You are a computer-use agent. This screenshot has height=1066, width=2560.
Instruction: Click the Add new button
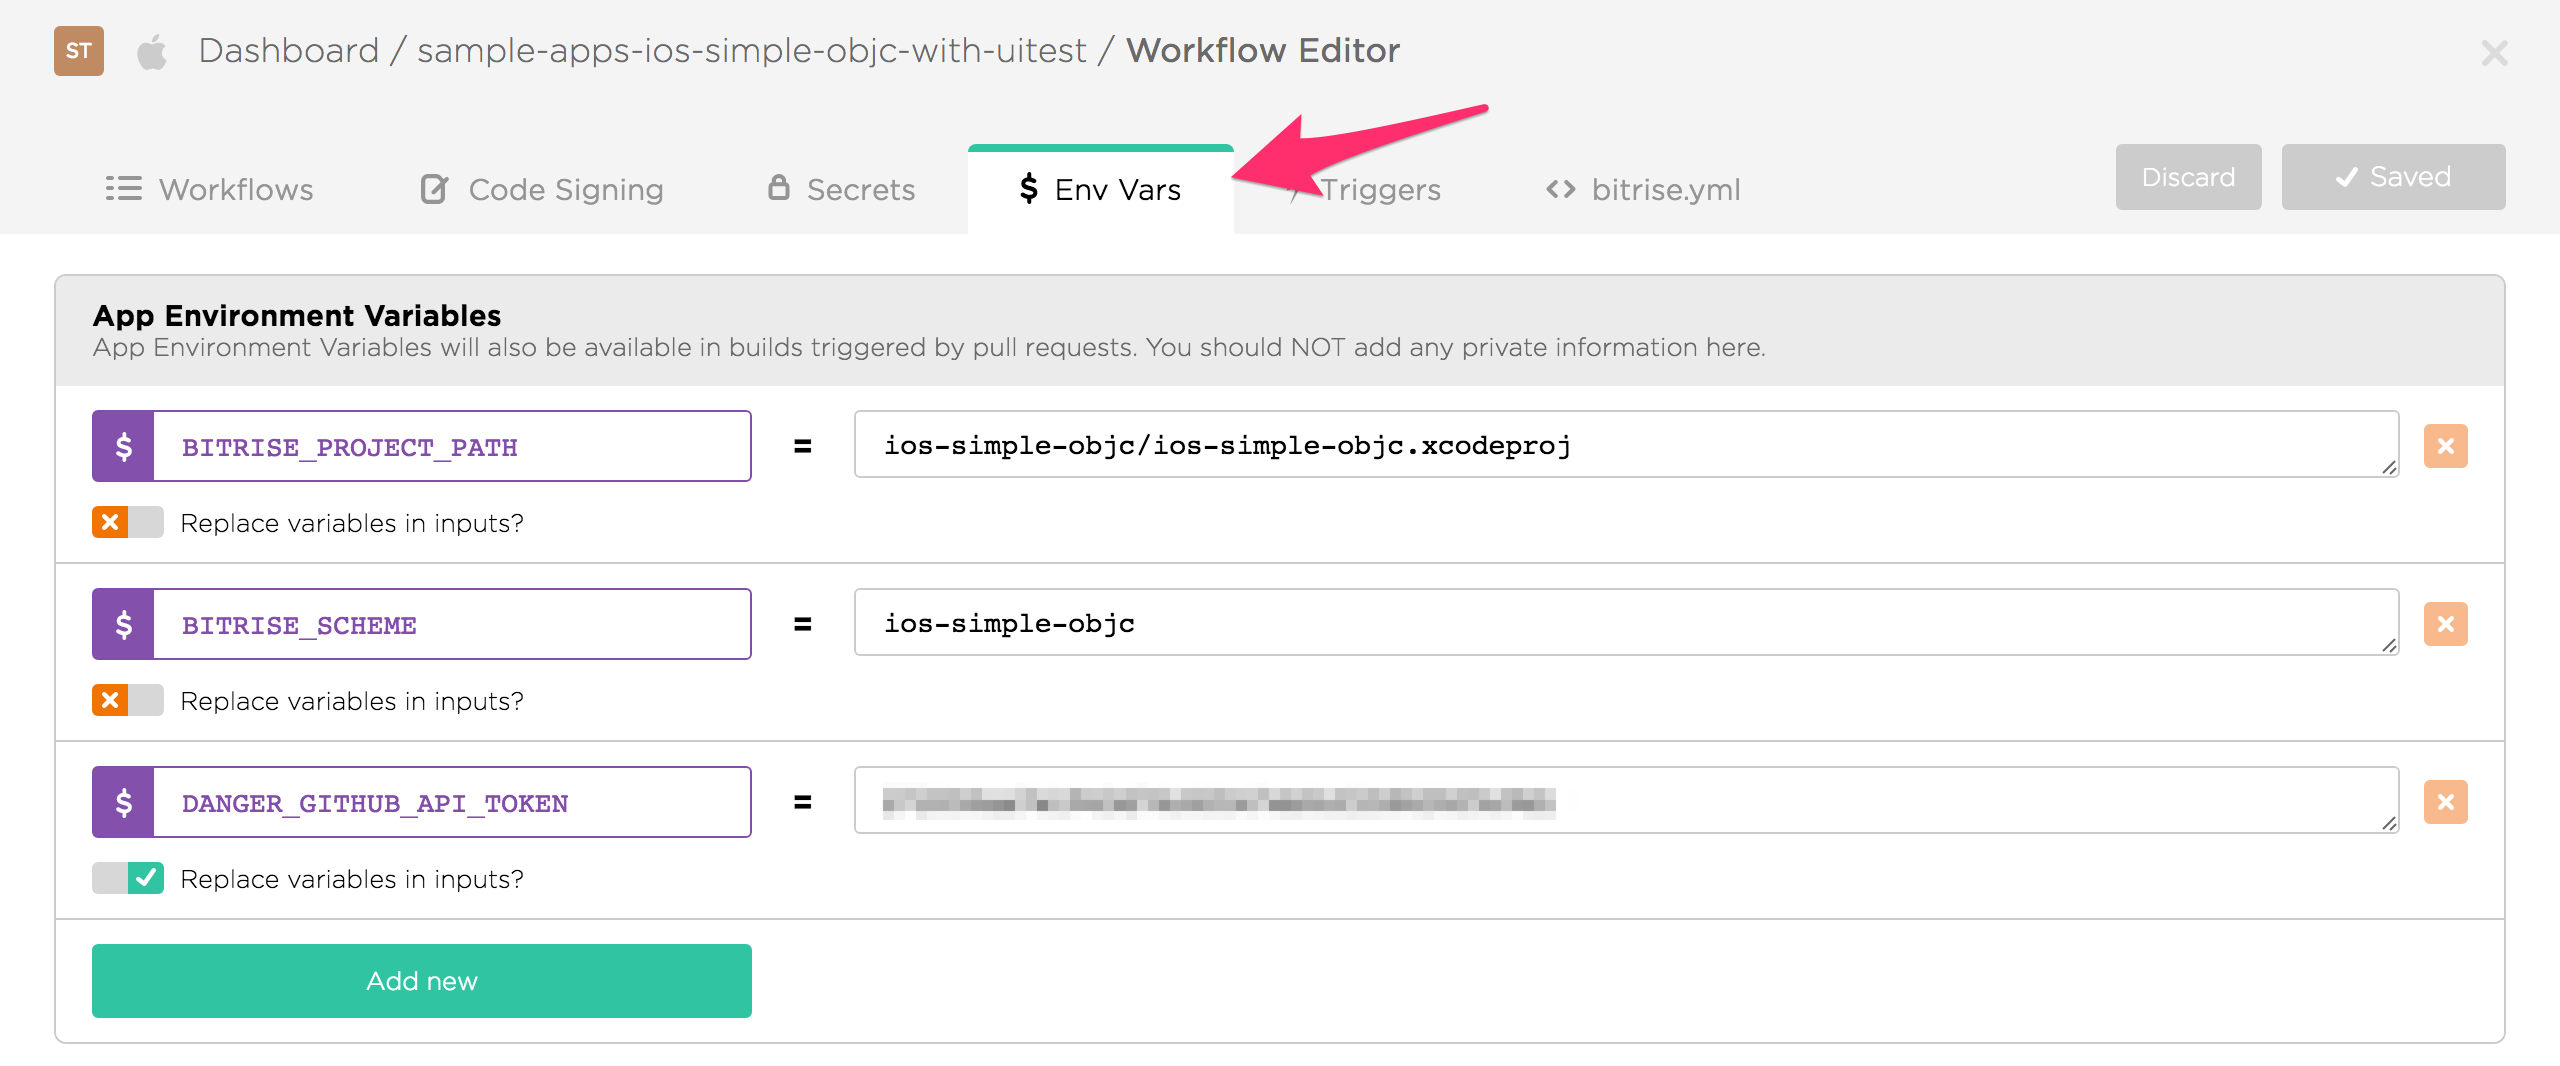click(422, 981)
